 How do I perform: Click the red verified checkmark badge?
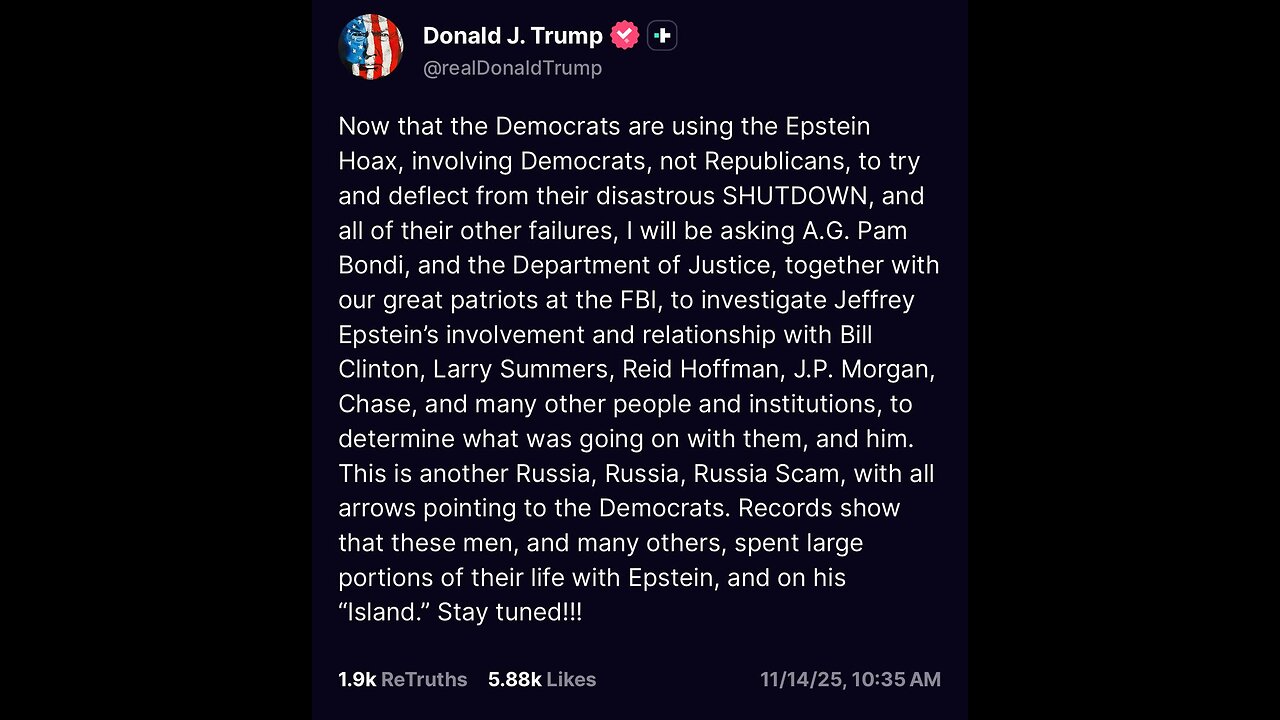coord(625,36)
